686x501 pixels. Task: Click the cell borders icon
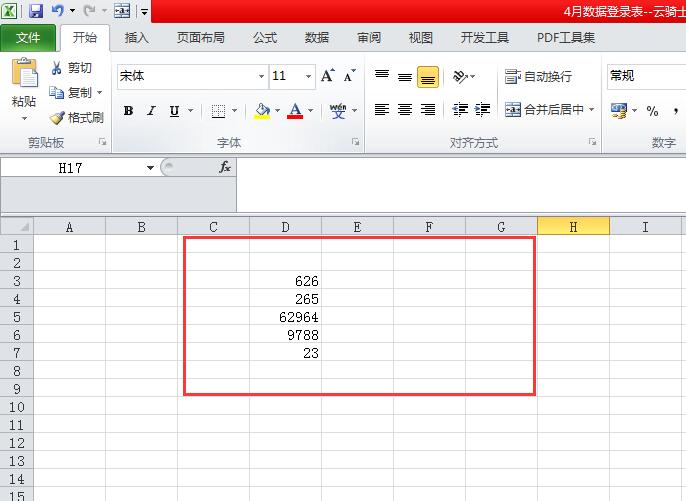218,111
